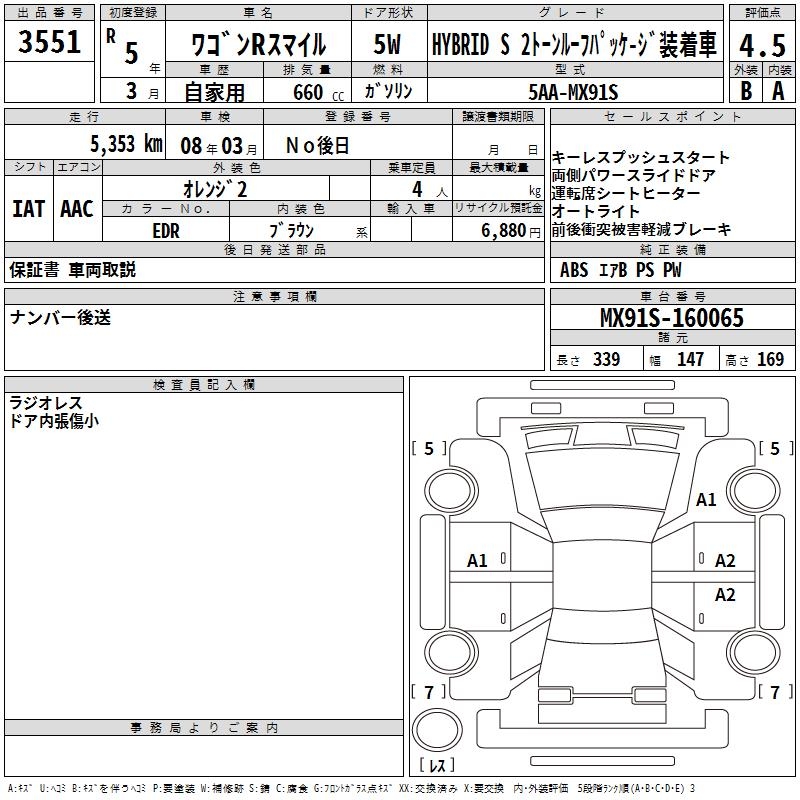
Task: Click the fuel type ガソリン
Action: tap(388, 91)
